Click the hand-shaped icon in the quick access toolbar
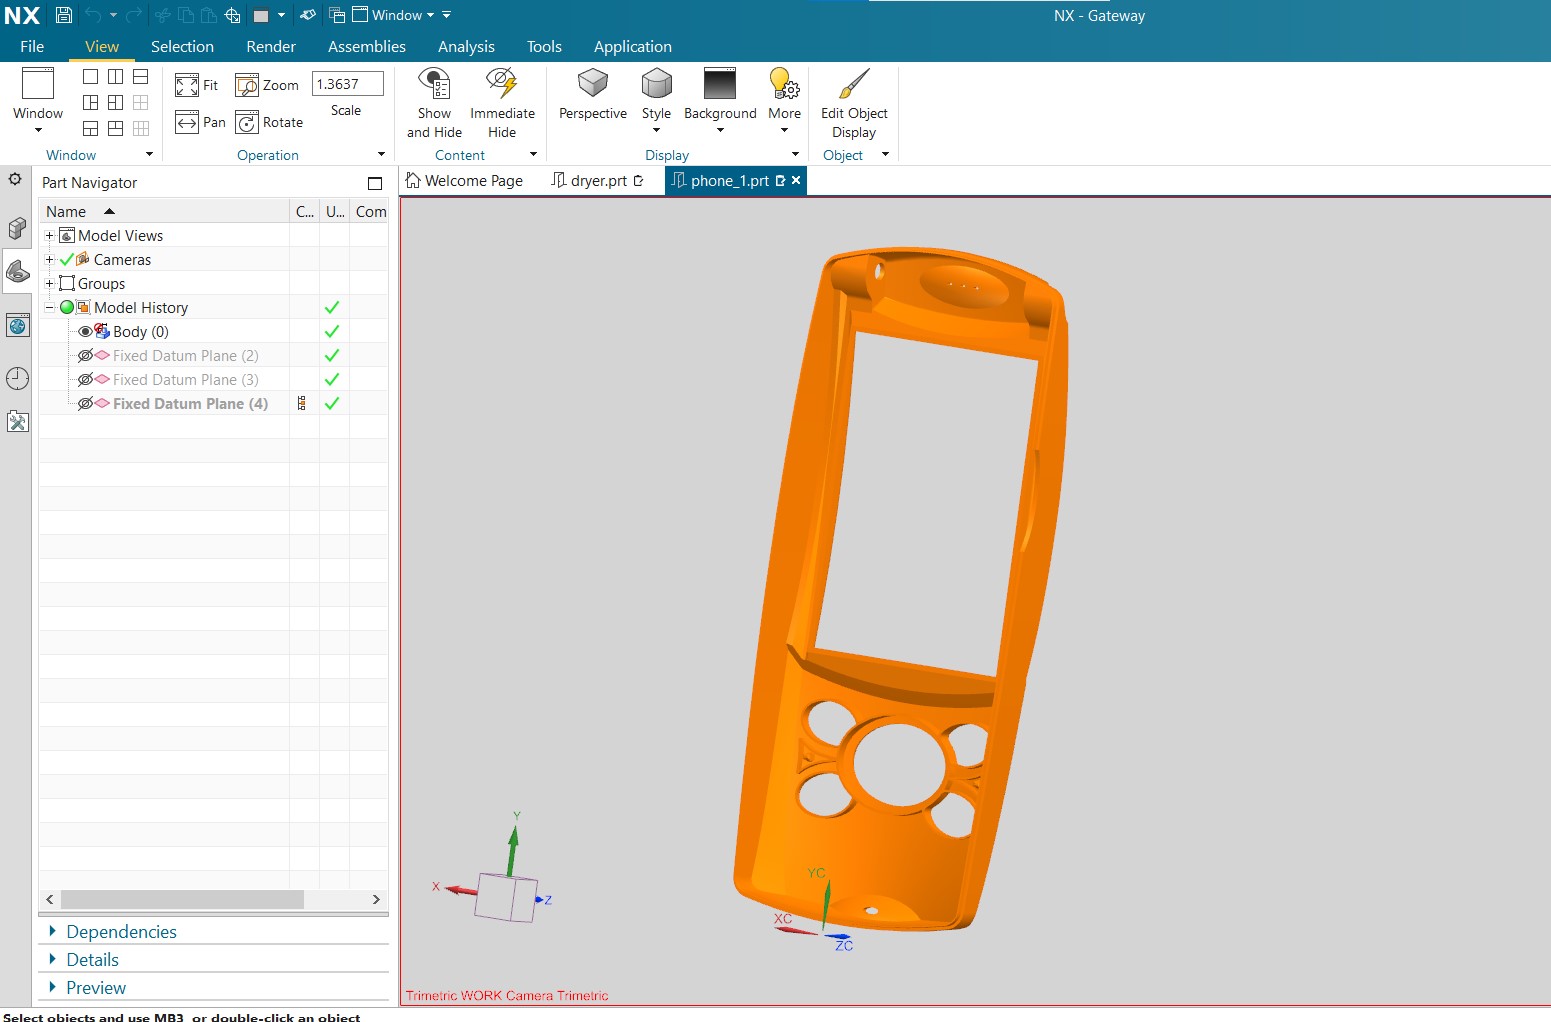 click(x=308, y=15)
